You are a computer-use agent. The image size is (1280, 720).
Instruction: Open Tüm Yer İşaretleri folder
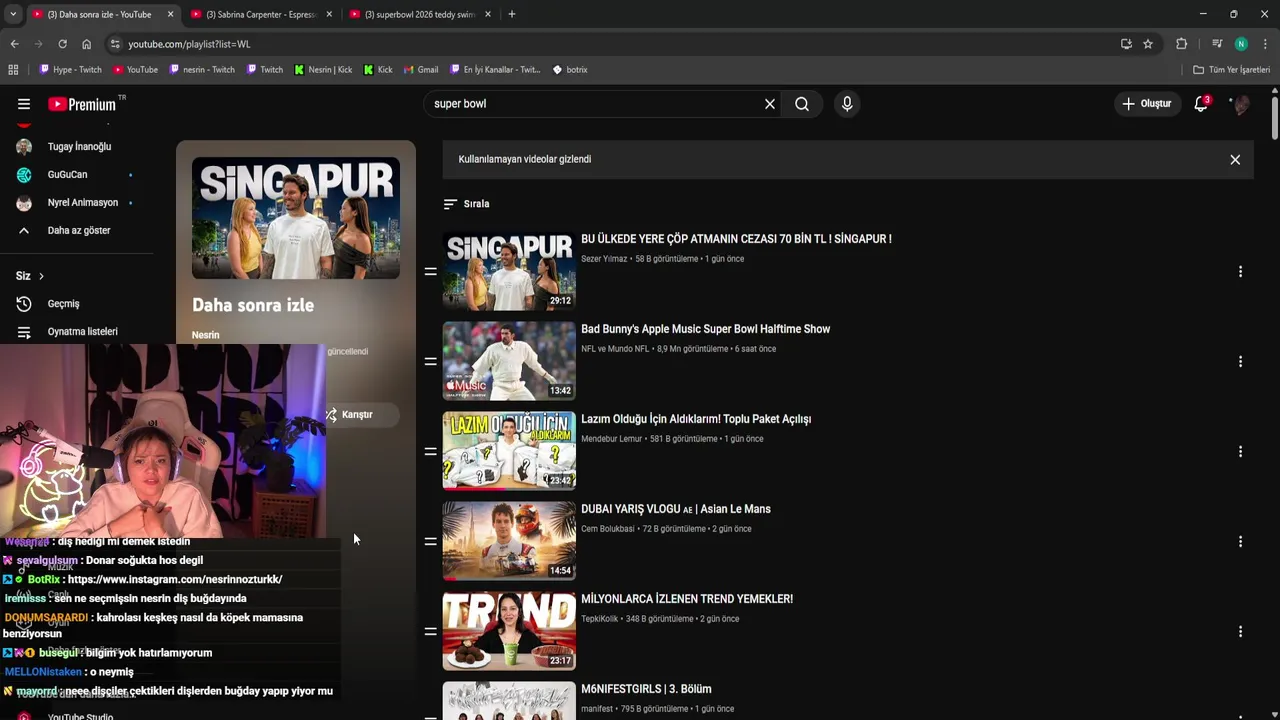pyautogui.click(x=1232, y=70)
